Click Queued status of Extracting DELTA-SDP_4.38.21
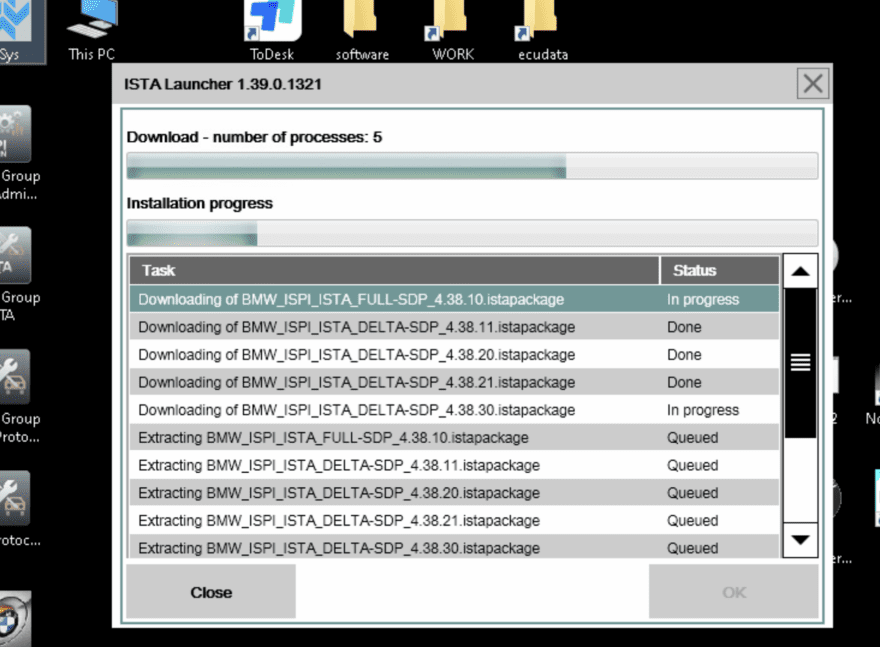This screenshot has width=880, height=647. 693,521
